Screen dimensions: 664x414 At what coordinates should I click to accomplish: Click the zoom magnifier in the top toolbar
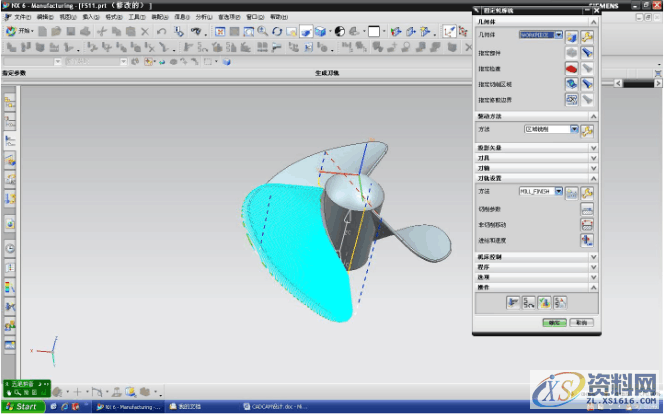point(262,32)
